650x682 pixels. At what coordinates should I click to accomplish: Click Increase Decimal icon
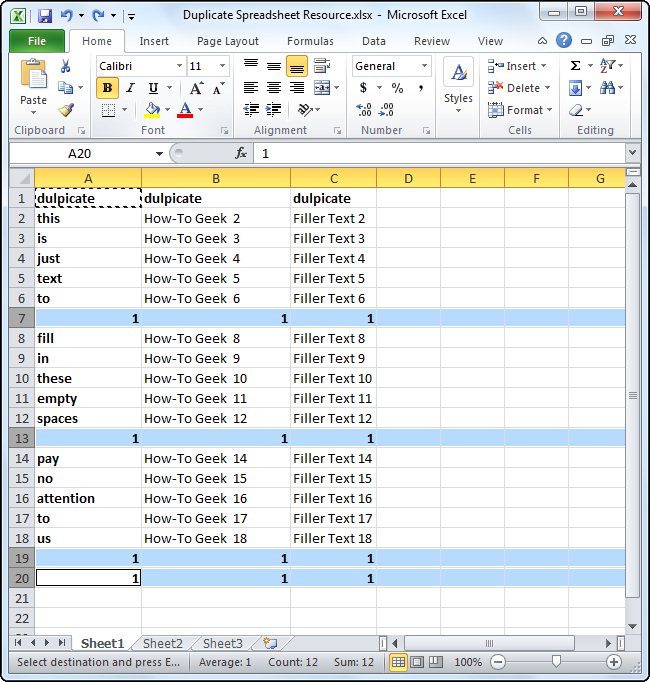[x=364, y=110]
